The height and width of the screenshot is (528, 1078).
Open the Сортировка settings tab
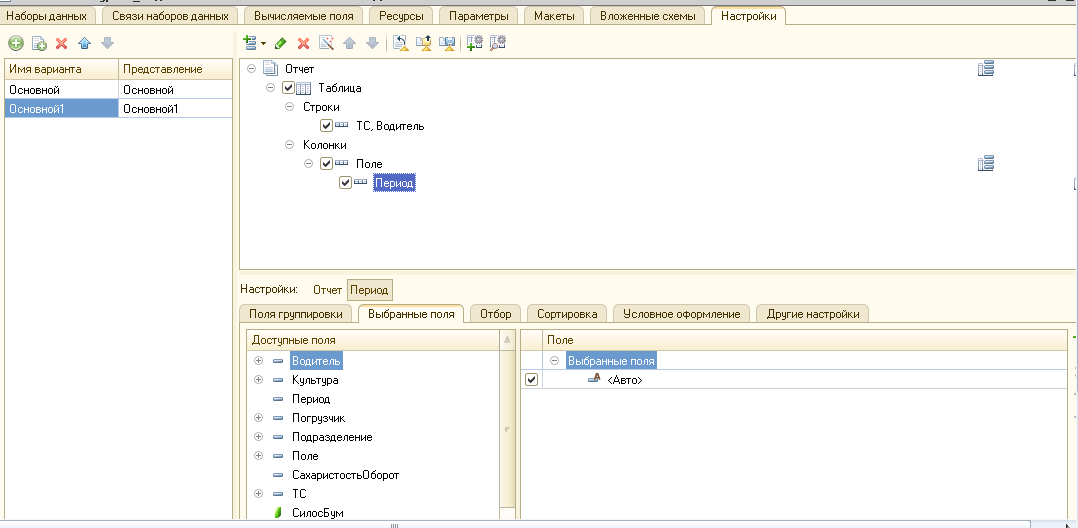pyautogui.click(x=566, y=314)
